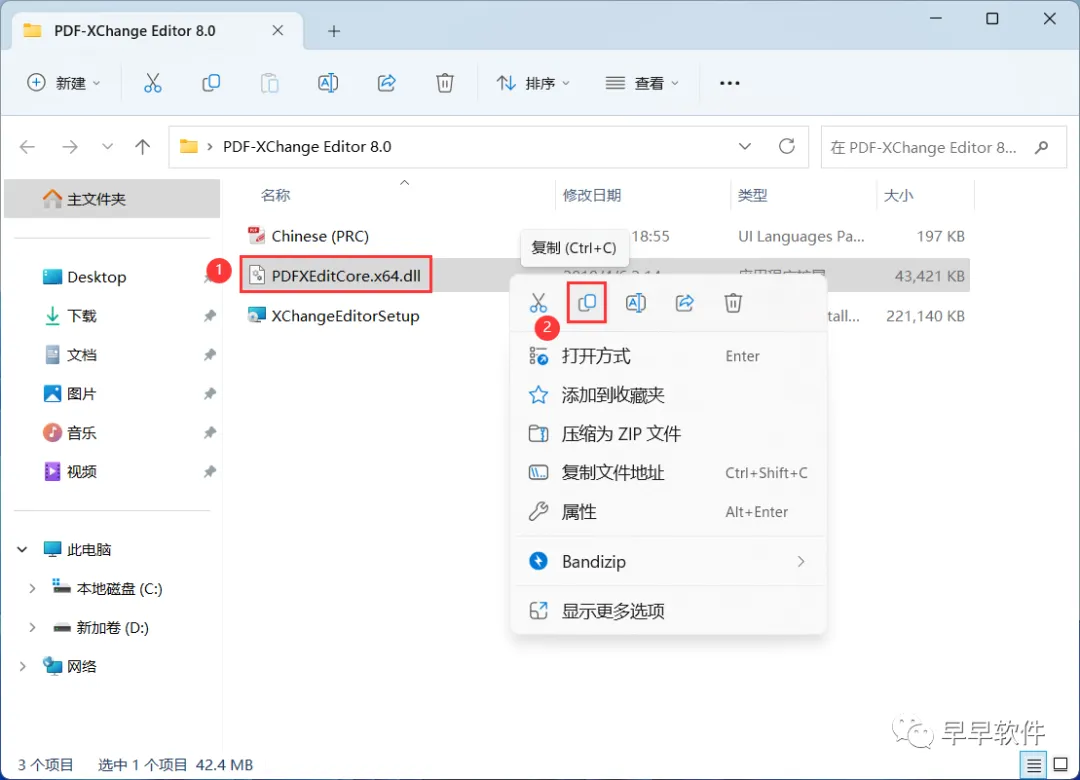Open the 查看 view dropdown
This screenshot has width=1080, height=780.
coord(642,83)
